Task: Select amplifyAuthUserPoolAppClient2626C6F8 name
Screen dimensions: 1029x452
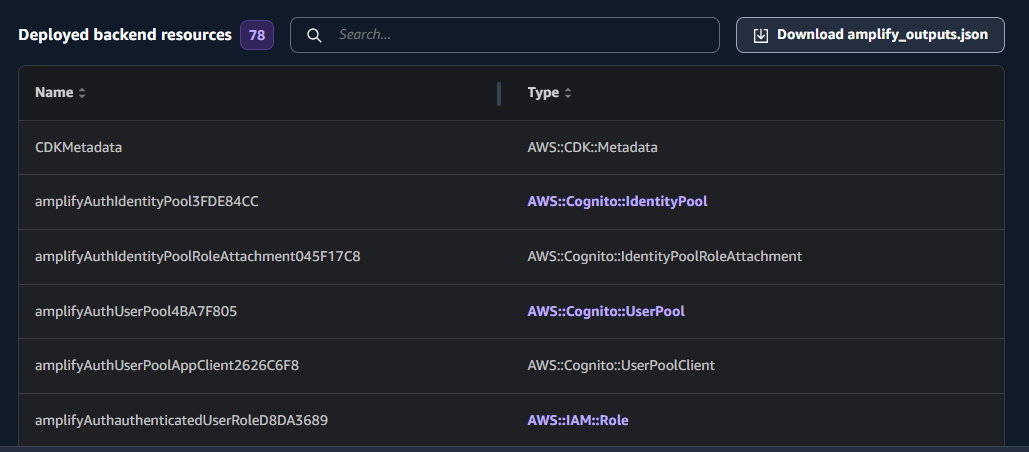Action: (167, 365)
